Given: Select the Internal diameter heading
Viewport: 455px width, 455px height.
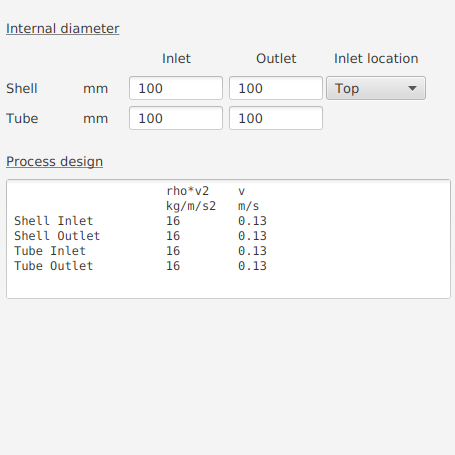Looking at the screenshot, I should click(63, 29).
